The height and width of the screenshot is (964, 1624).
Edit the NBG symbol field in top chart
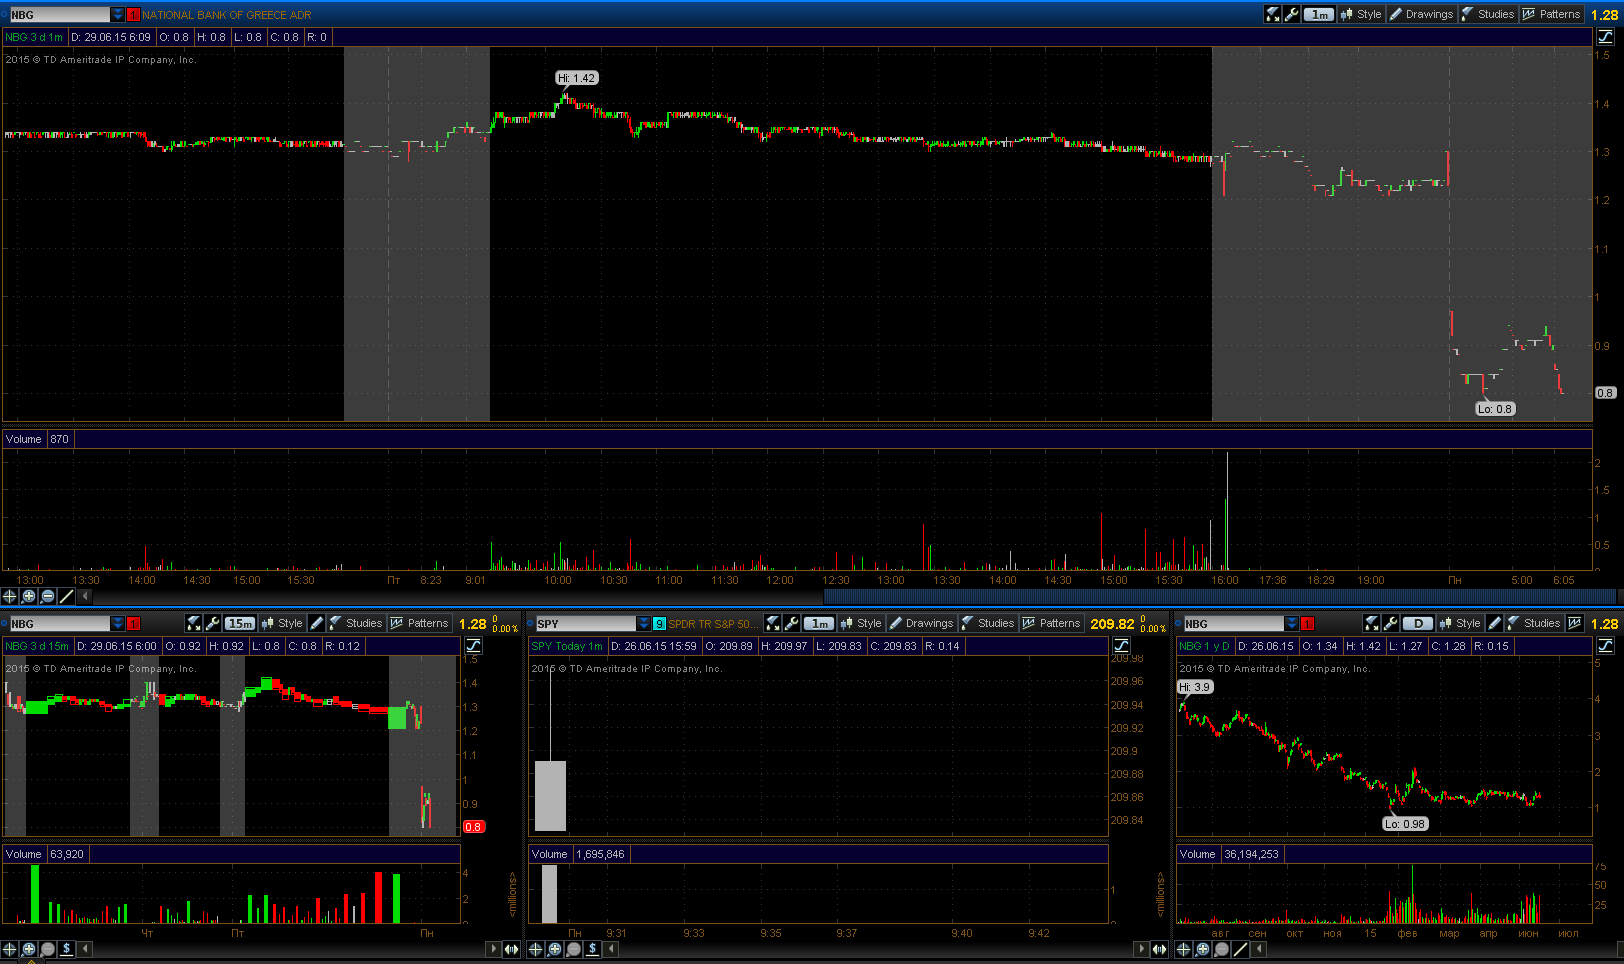[x=60, y=14]
